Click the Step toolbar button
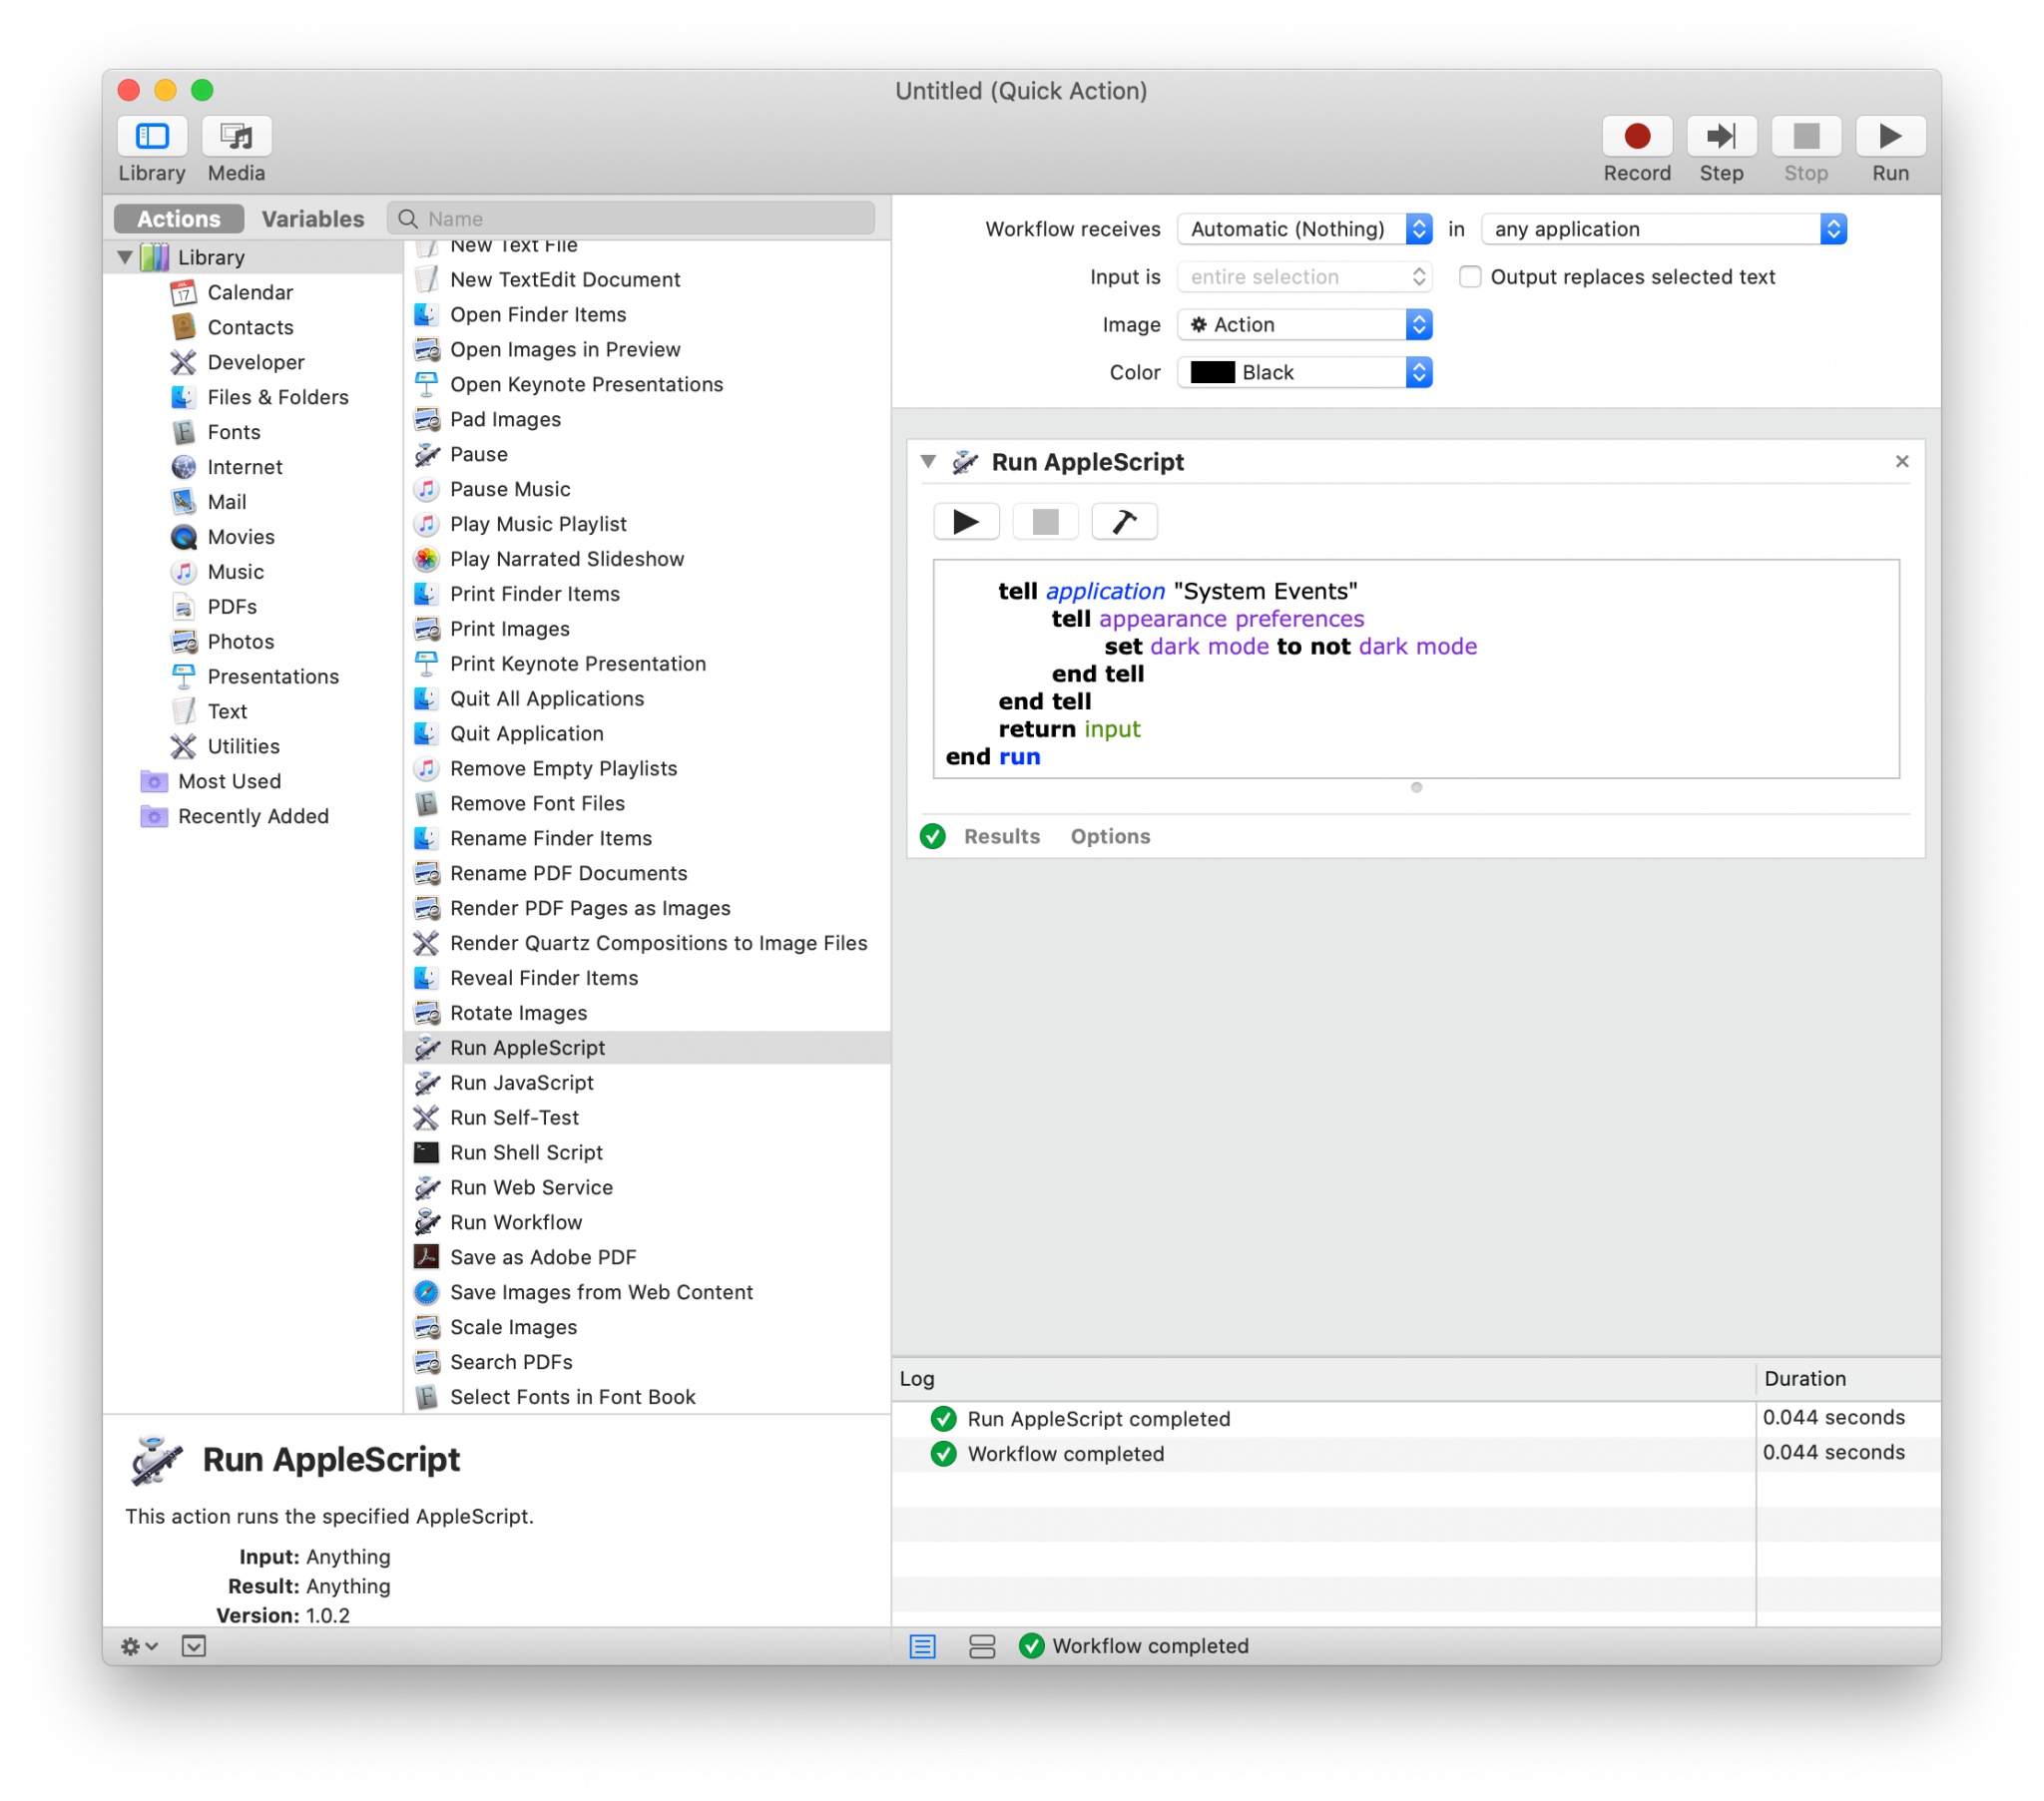 1721,136
